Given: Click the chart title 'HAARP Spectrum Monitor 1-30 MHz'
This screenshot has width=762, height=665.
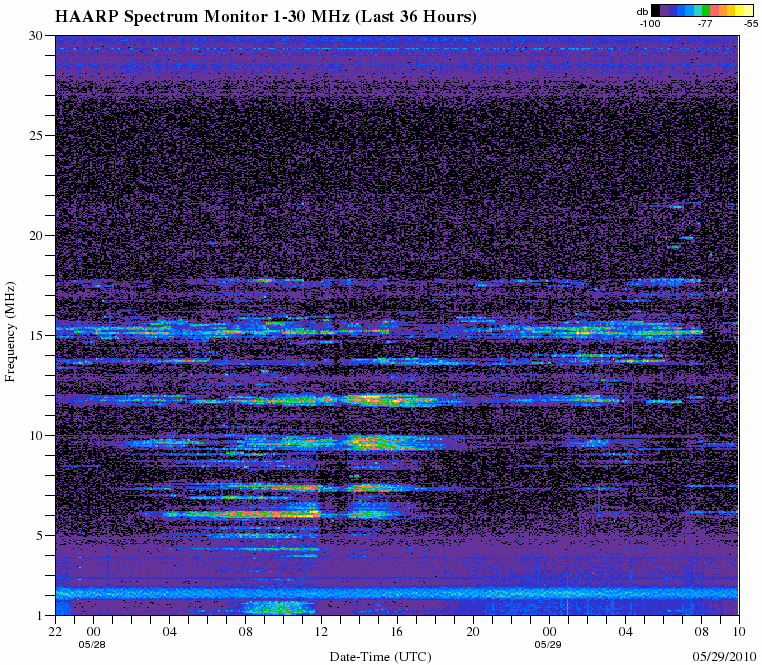Looking at the screenshot, I should [x=202, y=17].
